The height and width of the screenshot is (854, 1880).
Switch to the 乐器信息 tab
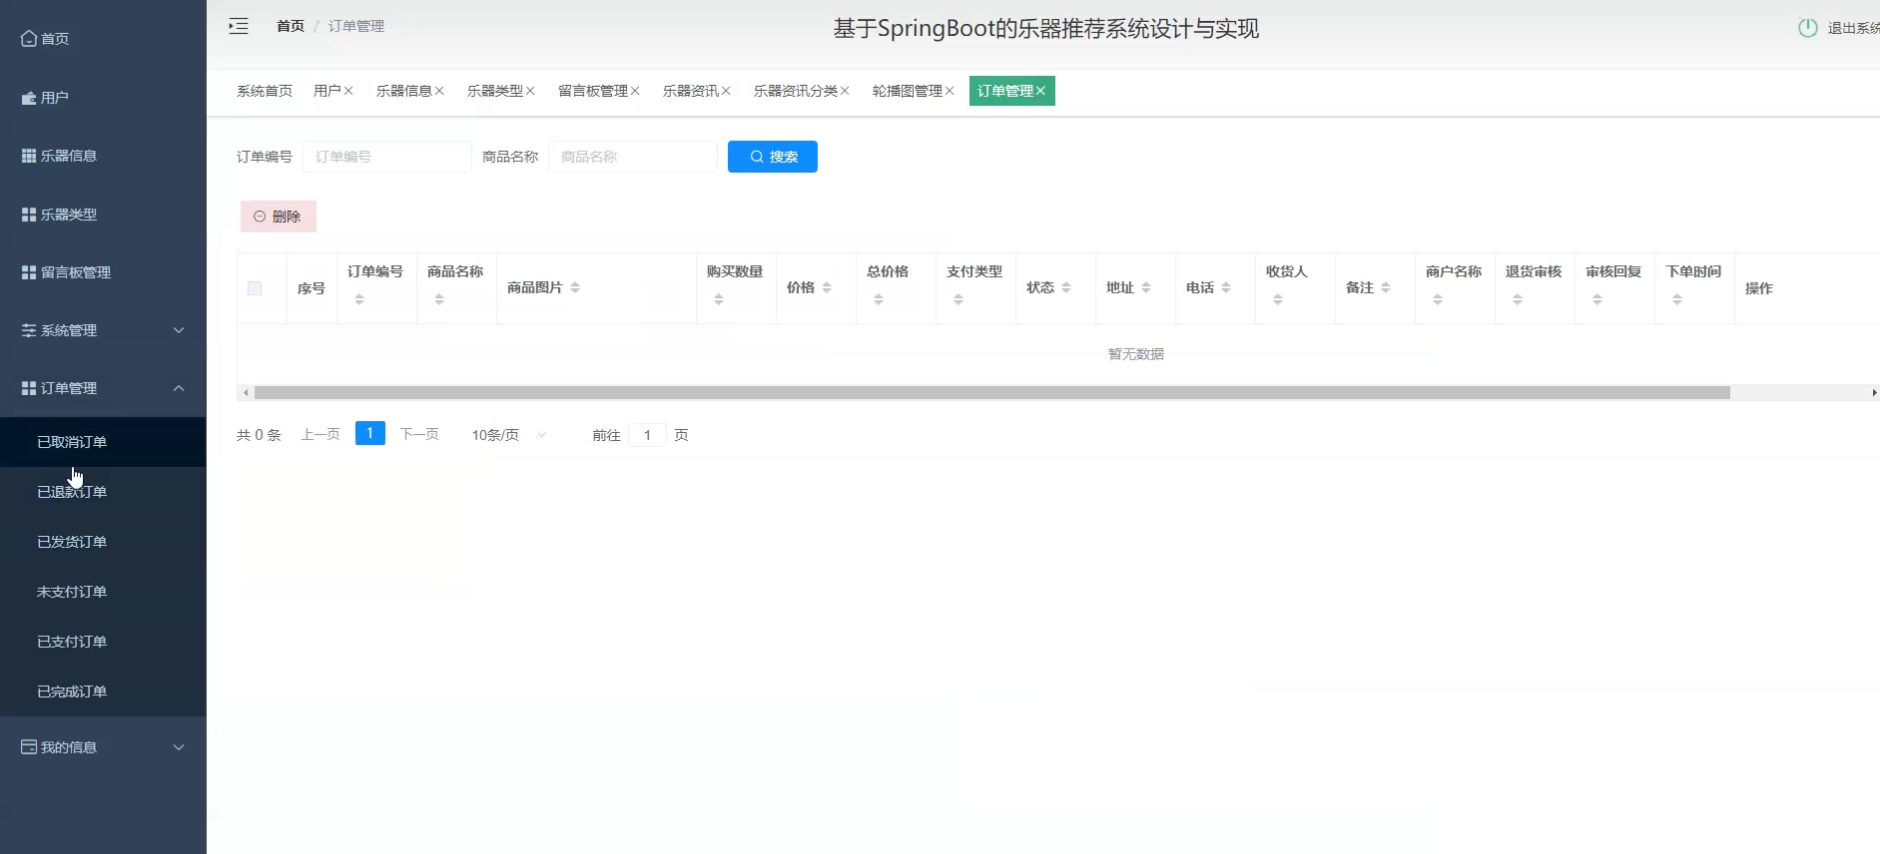[404, 91]
